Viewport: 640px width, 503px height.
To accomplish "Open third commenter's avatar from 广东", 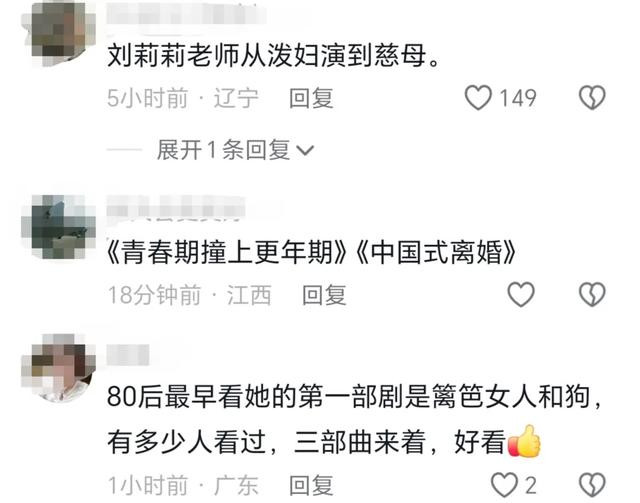I will coord(58,367).
